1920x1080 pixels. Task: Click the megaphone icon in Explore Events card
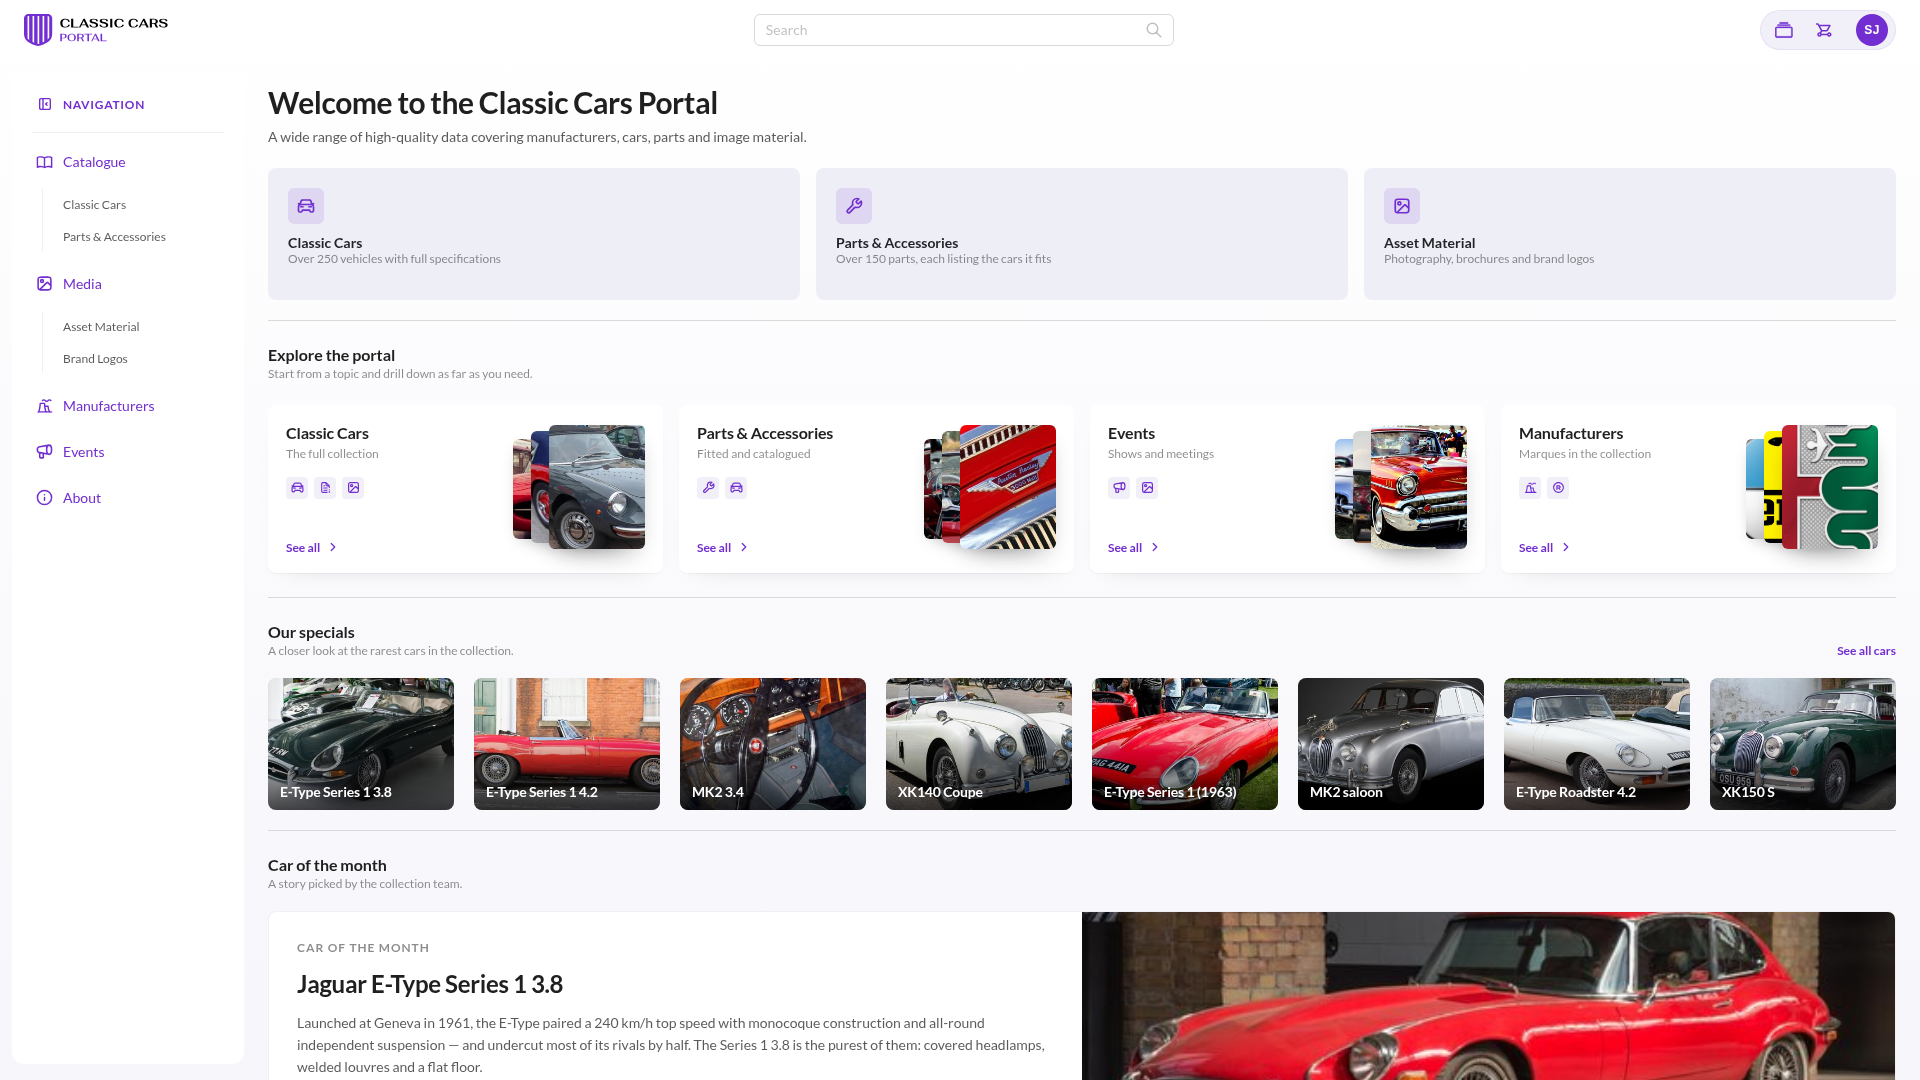tap(1119, 488)
